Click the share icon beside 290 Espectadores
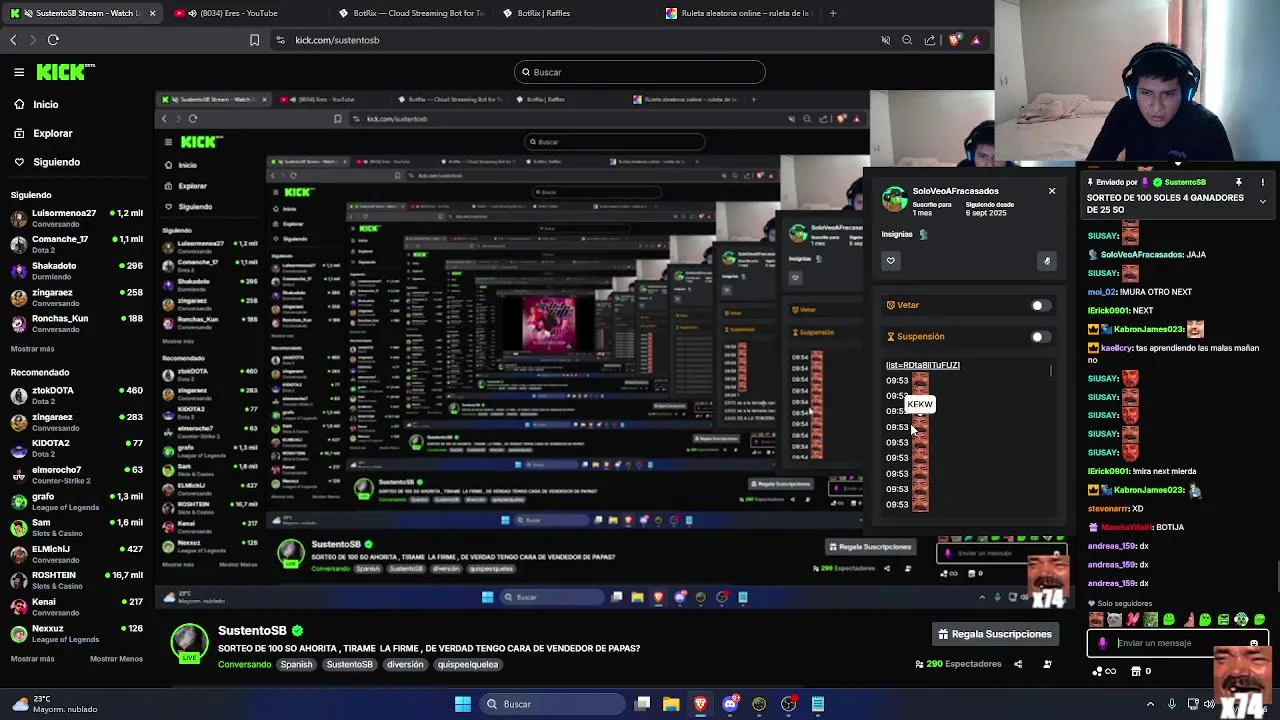Image resolution: width=1280 pixels, height=720 pixels. tap(1018, 664)
